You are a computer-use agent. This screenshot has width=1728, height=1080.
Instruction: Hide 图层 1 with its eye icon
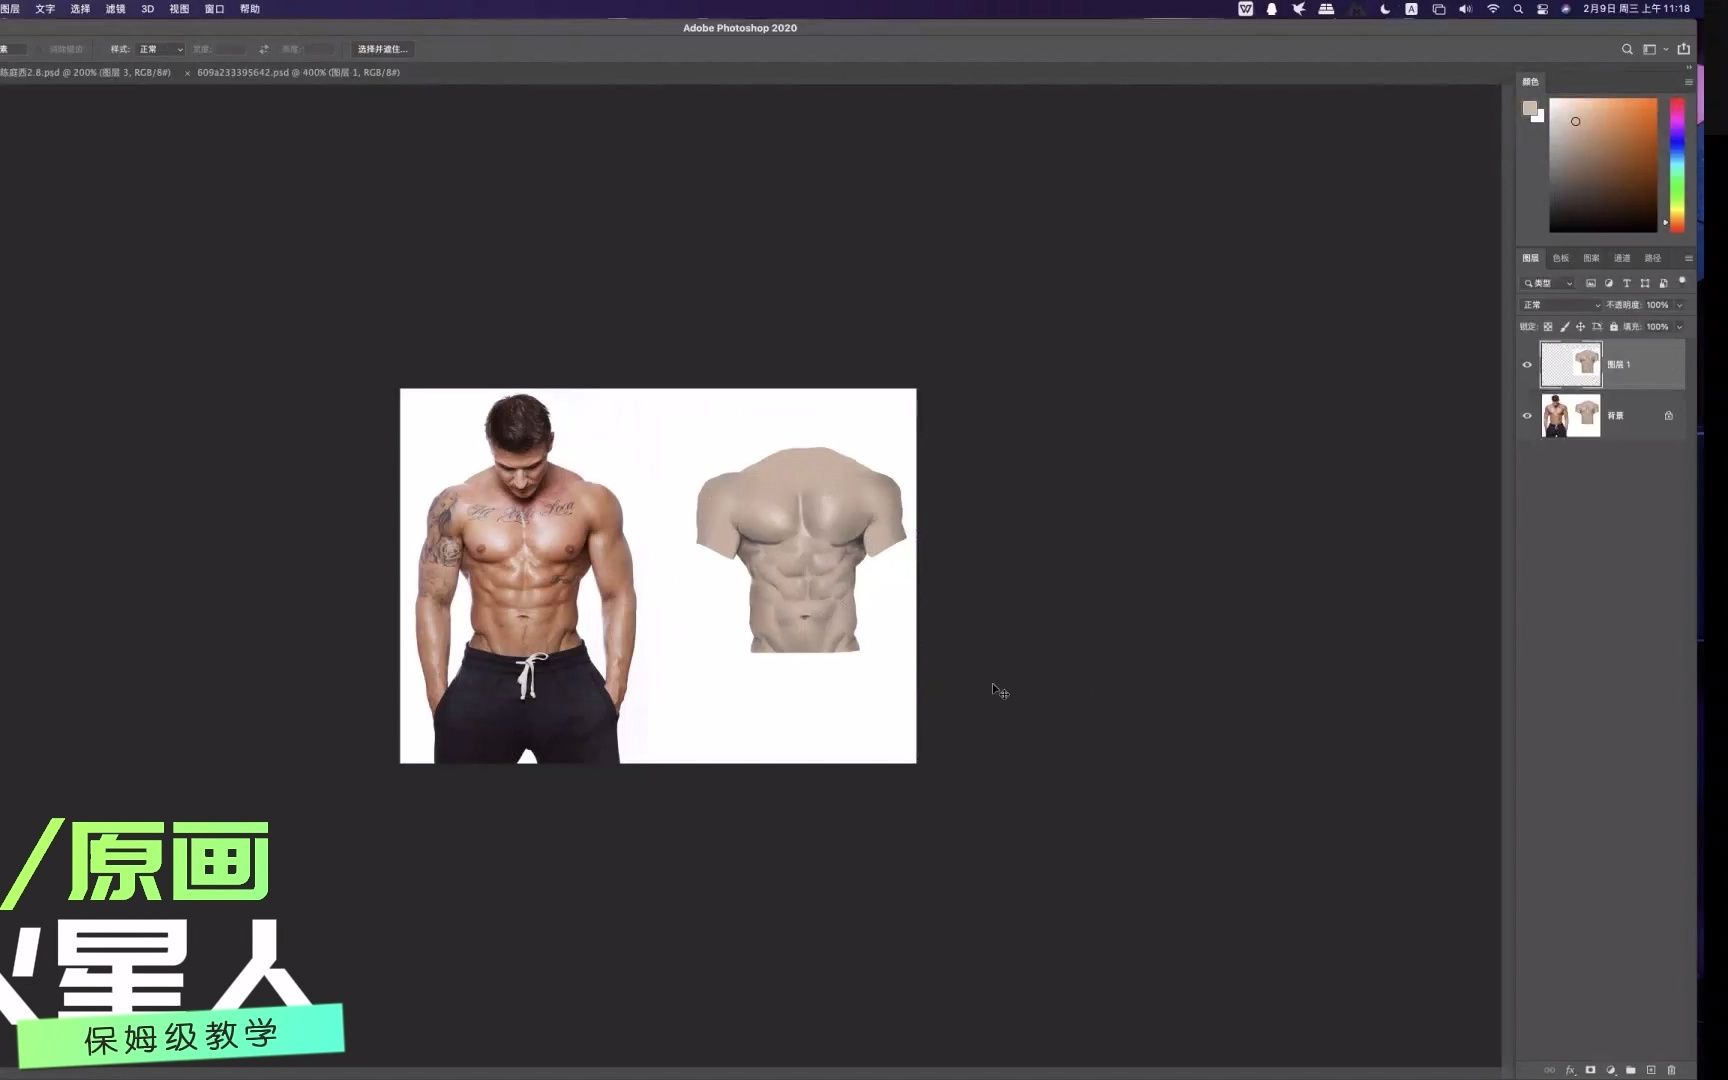tap(1527, 365)
